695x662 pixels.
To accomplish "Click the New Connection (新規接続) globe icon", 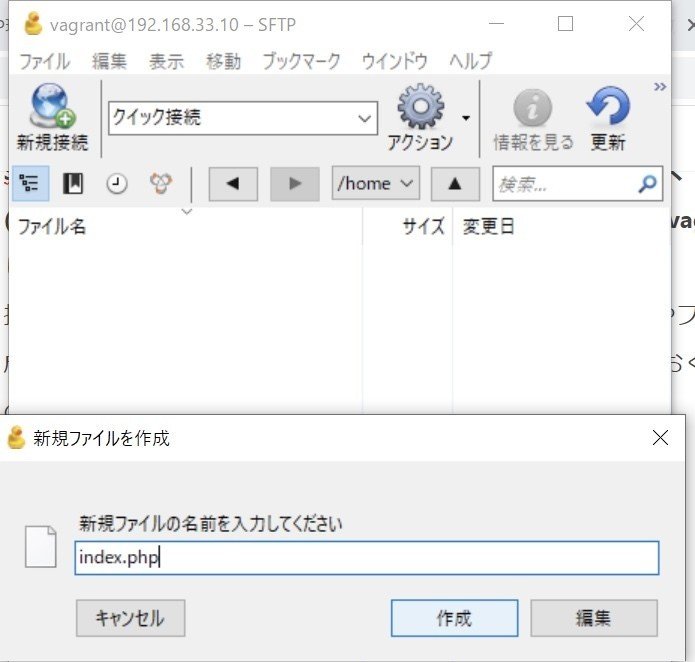I will coord(52,106).
